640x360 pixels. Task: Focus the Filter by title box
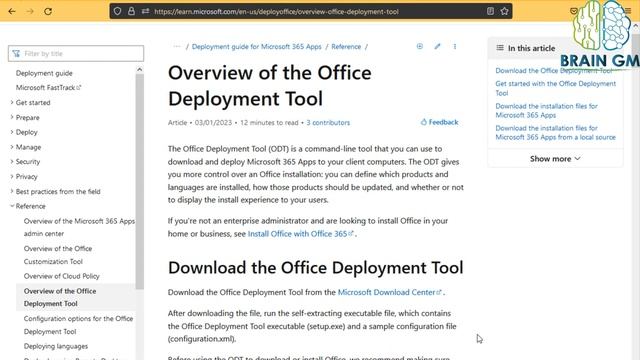(76, 53)
